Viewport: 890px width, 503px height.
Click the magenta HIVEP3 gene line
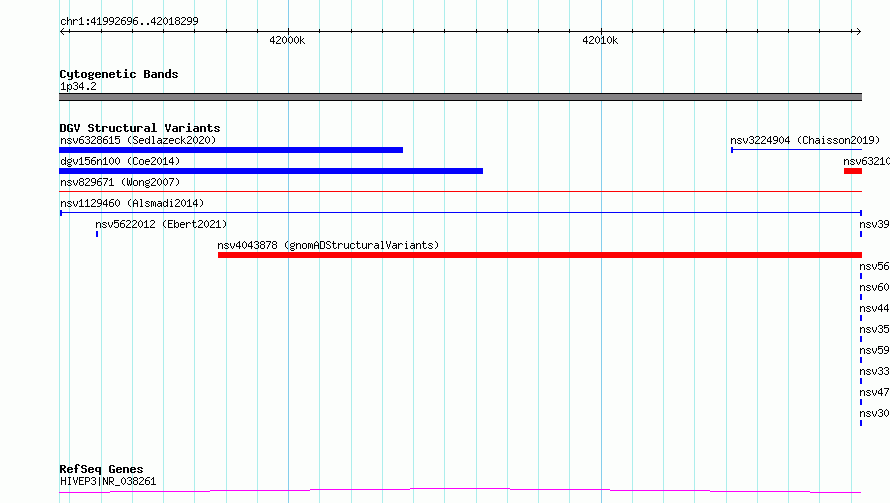click(460, 491)
